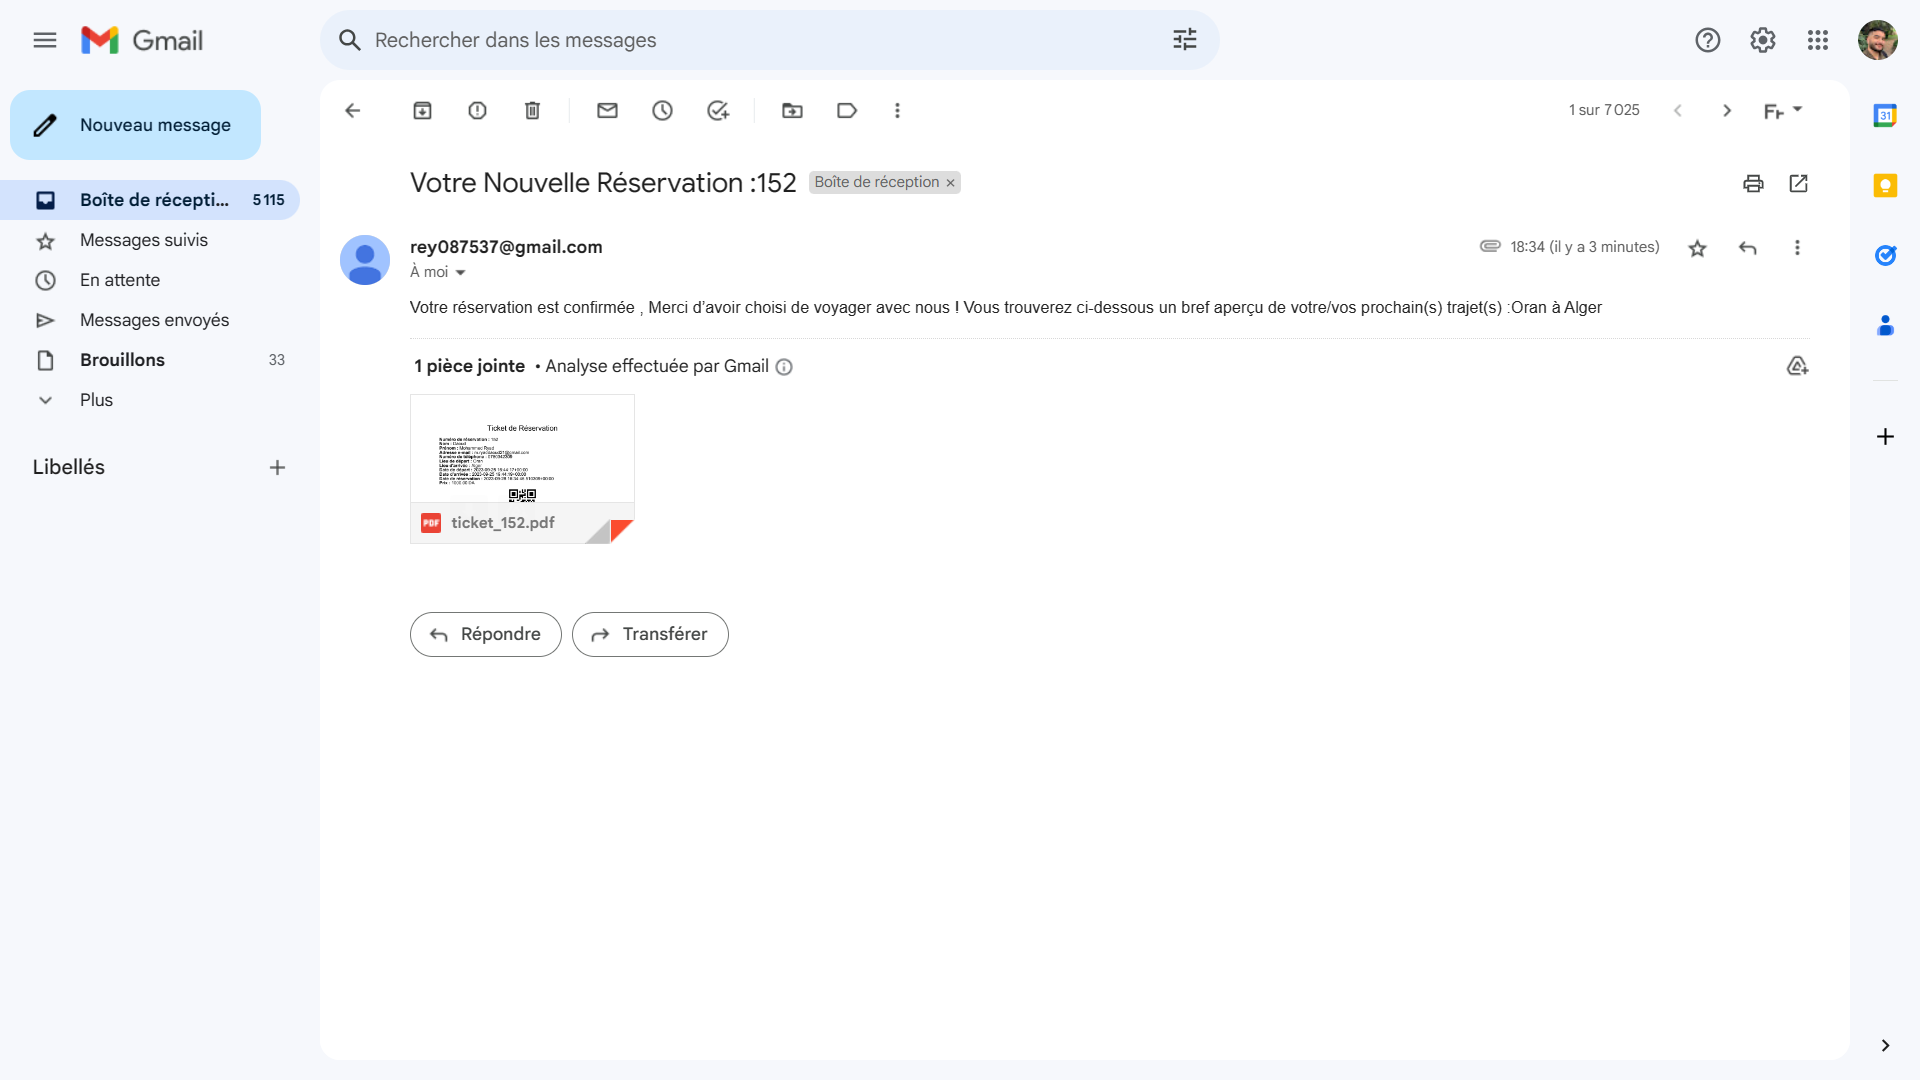Delete the current email

pos(532,110)
